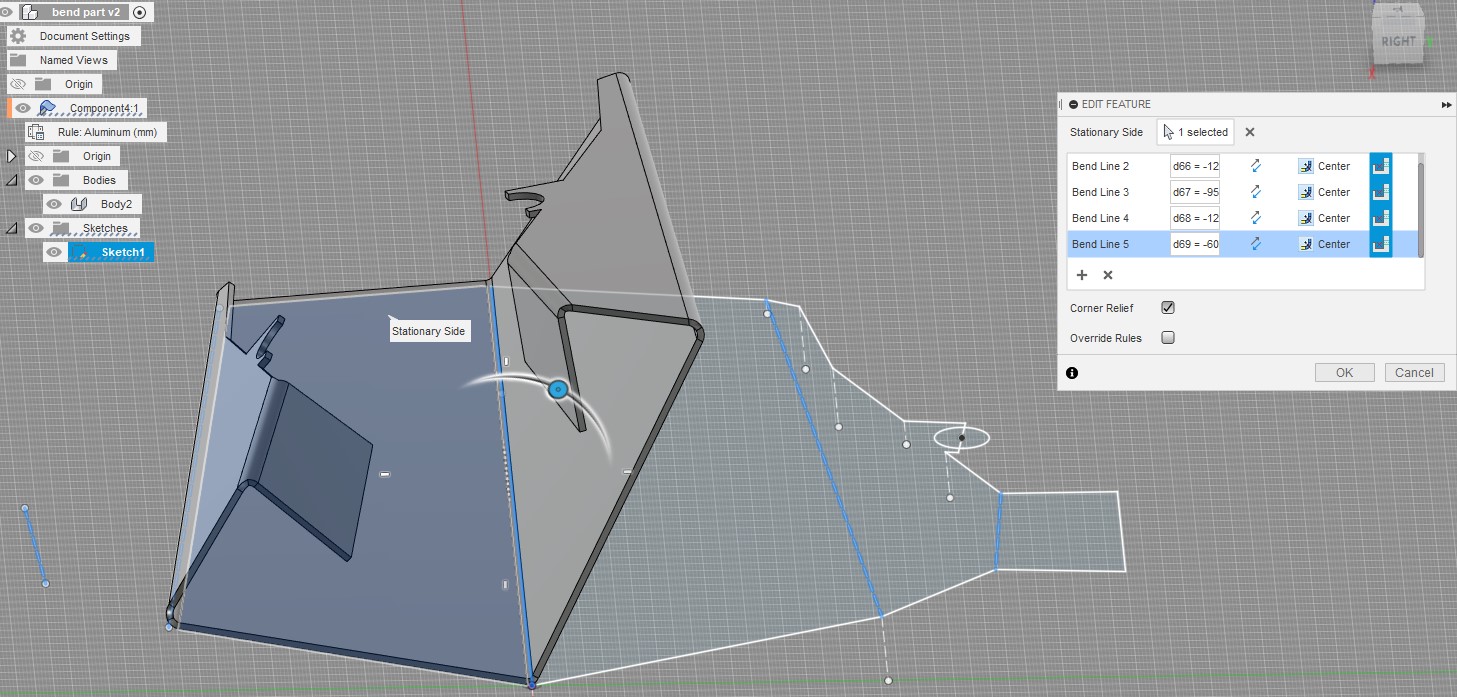The image size is (1457, 697).
Task: Edit the d69 bend angle value field
Action: pyautogui.click(x=1195, y=244)
